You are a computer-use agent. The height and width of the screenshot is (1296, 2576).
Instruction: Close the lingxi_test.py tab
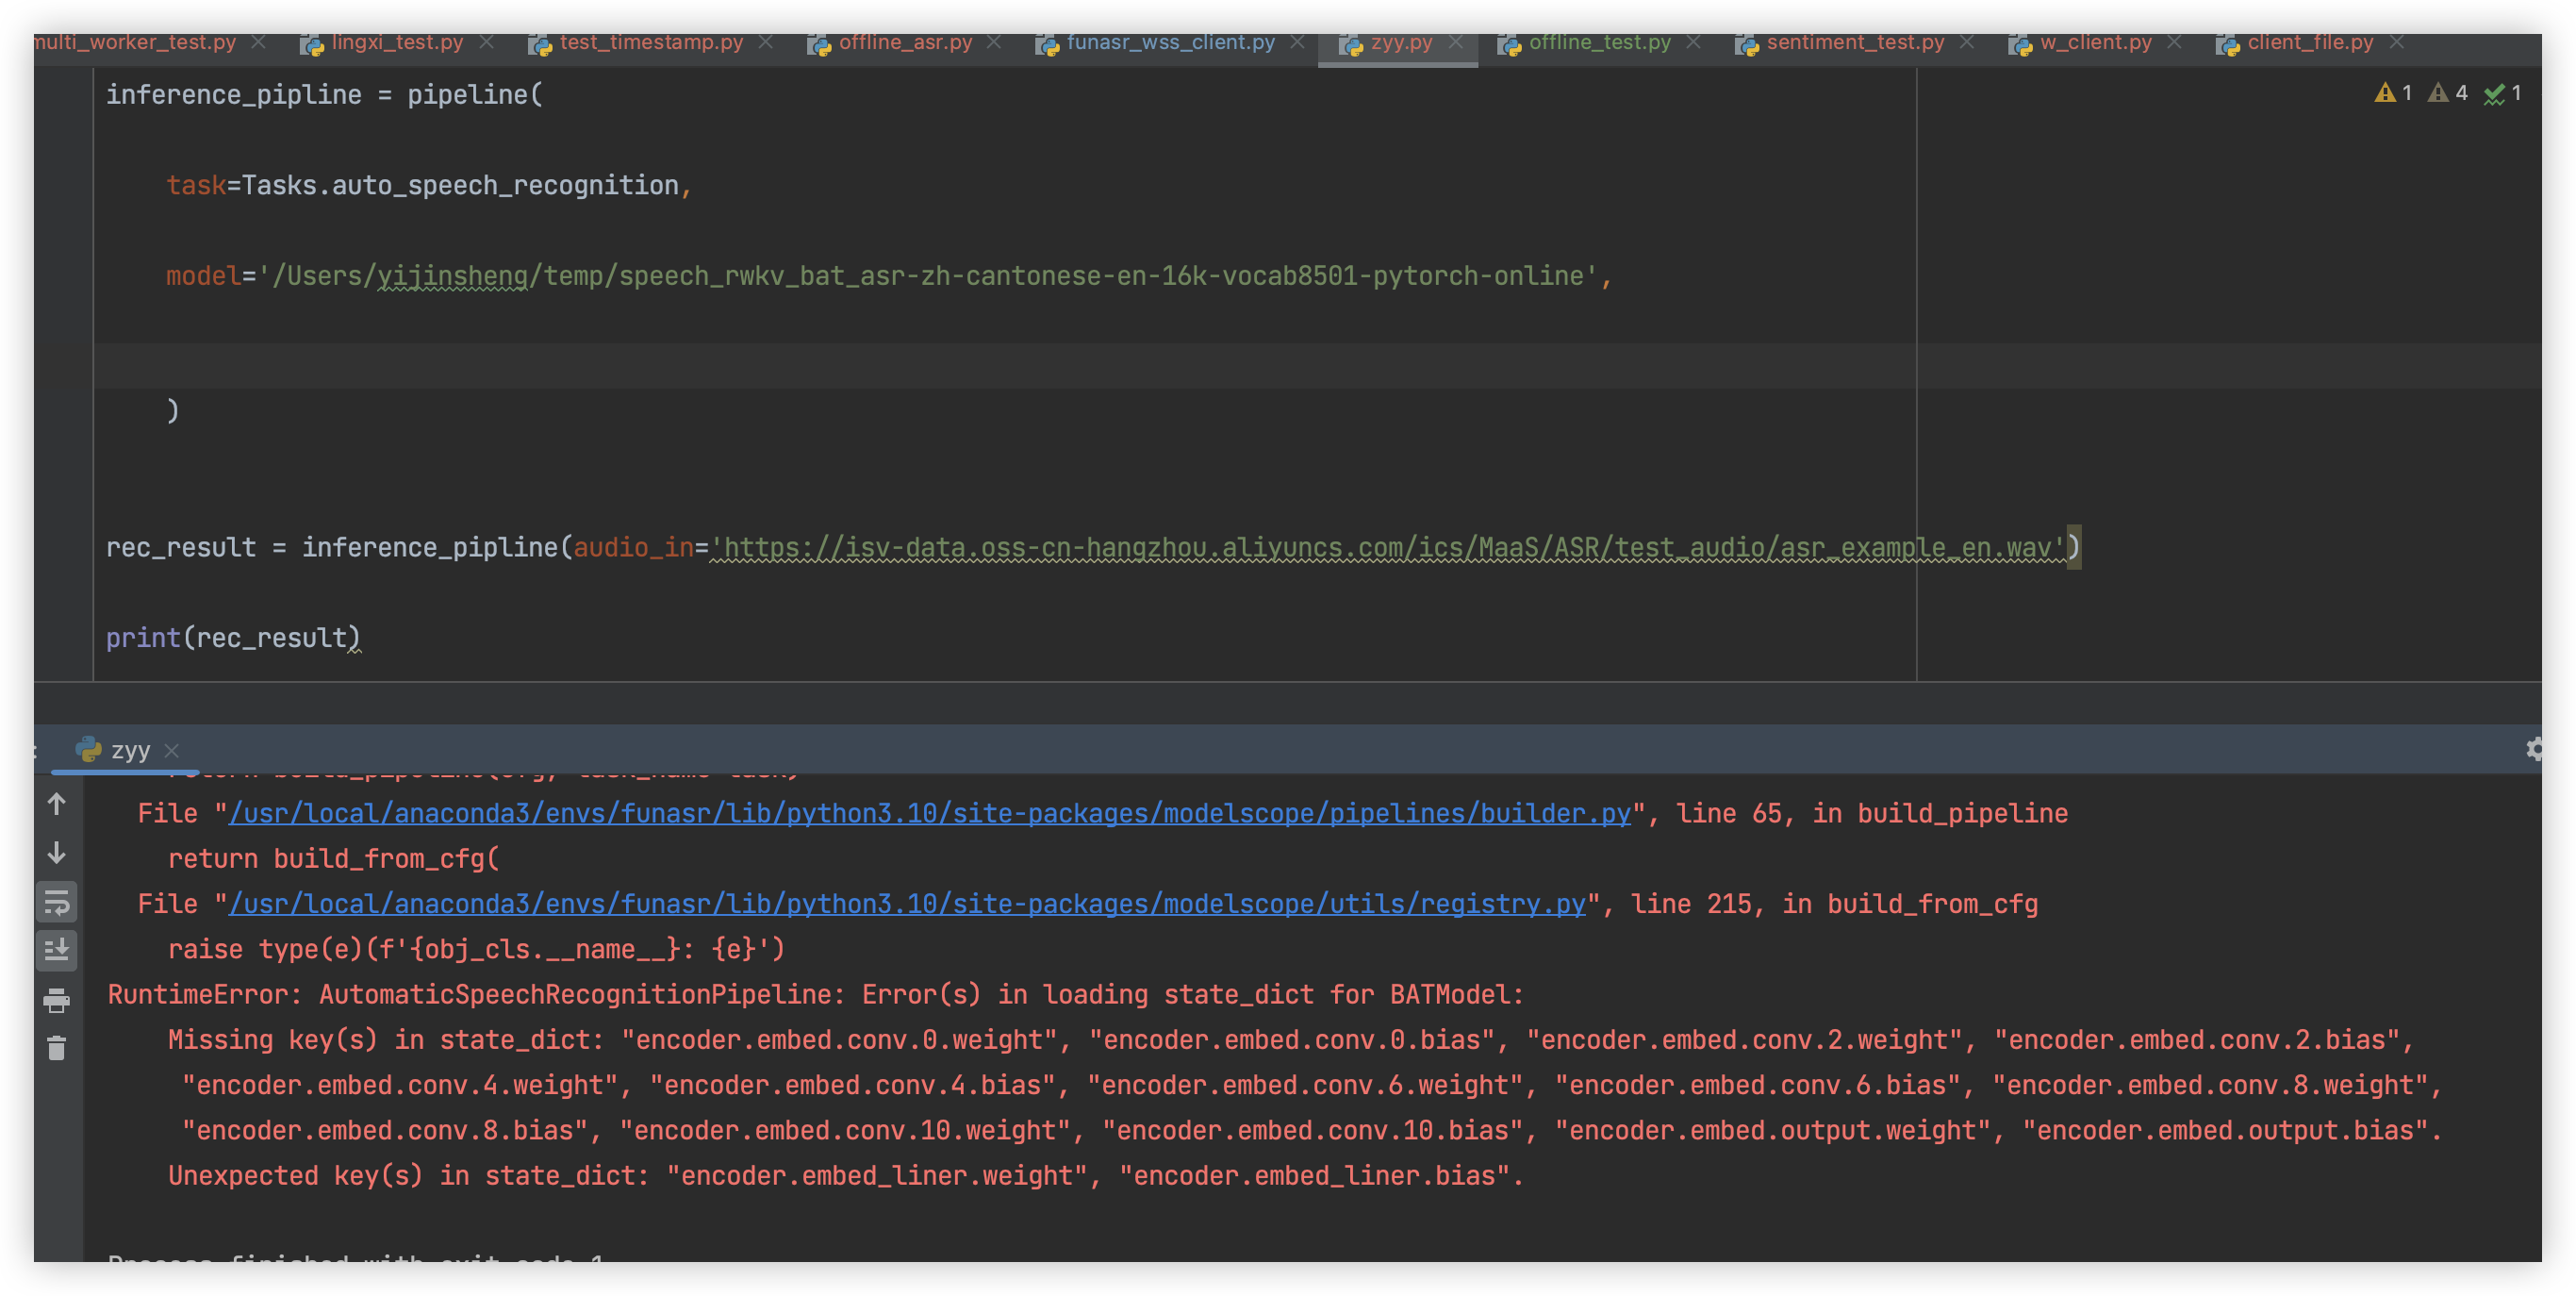pyautogui.click(x=487, y=42)
